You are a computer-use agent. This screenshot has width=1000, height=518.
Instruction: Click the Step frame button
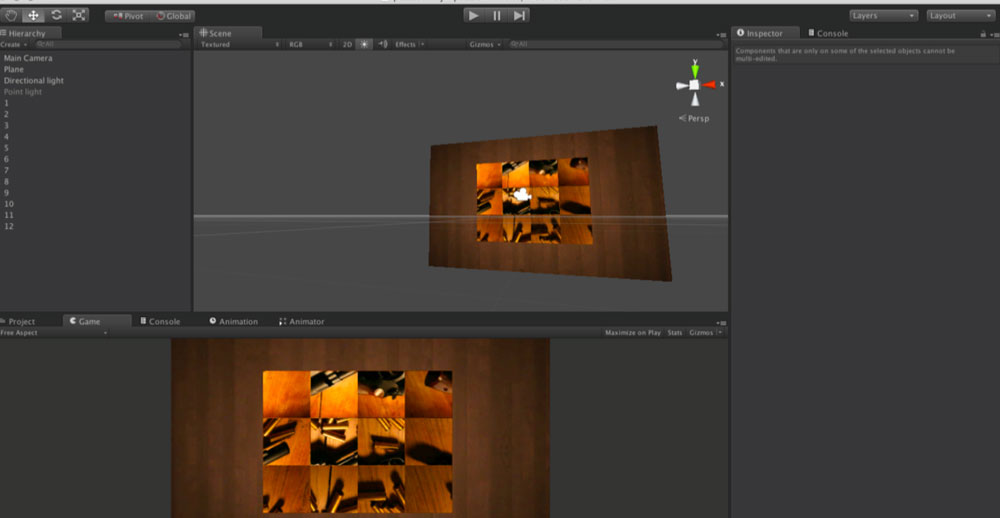pyautogui.click(x=519, y=15)
